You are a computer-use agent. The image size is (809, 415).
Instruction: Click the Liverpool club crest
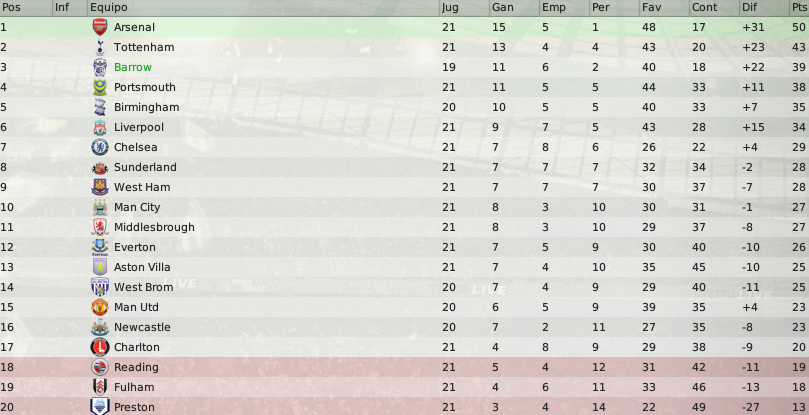(100, 127)
